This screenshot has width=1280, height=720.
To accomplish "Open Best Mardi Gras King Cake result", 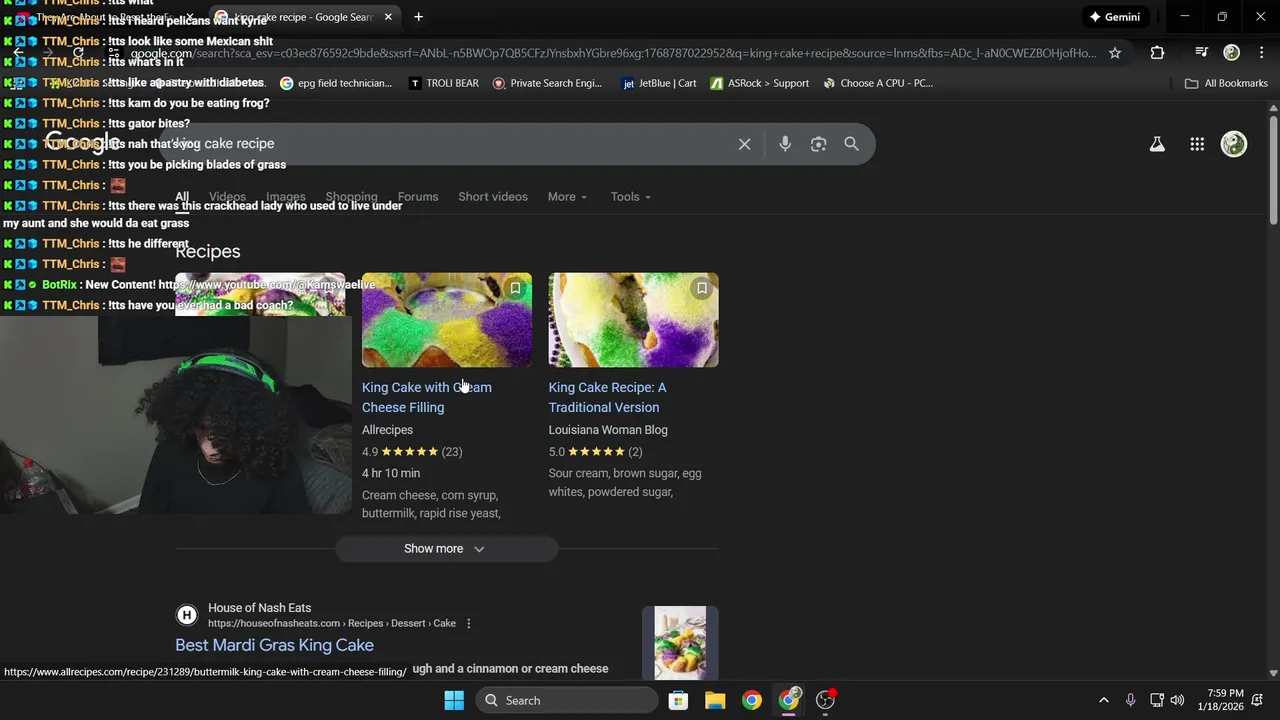I will click(274, 645).
